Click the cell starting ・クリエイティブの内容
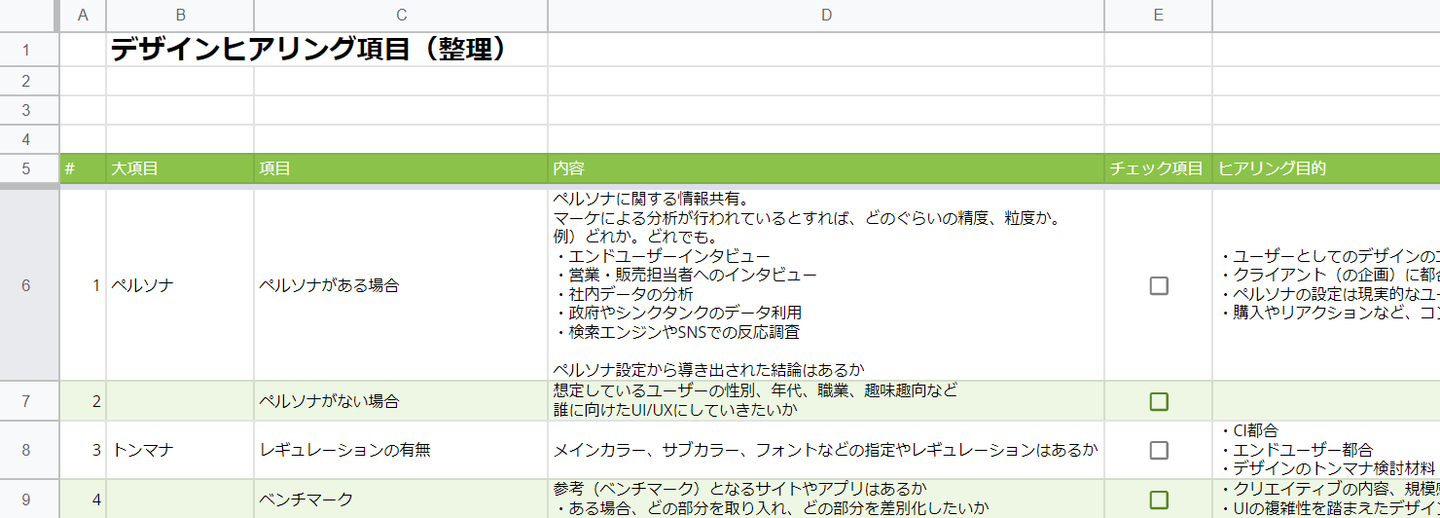The height and width of the screenshot is (518, 1440). click(x=1326, y=499)
